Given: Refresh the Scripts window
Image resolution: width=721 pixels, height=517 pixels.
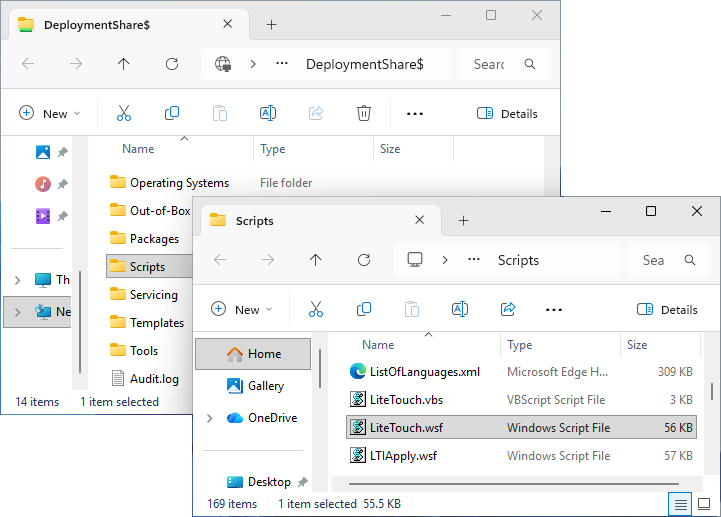Looking at the screenshot, I should 364,260.
